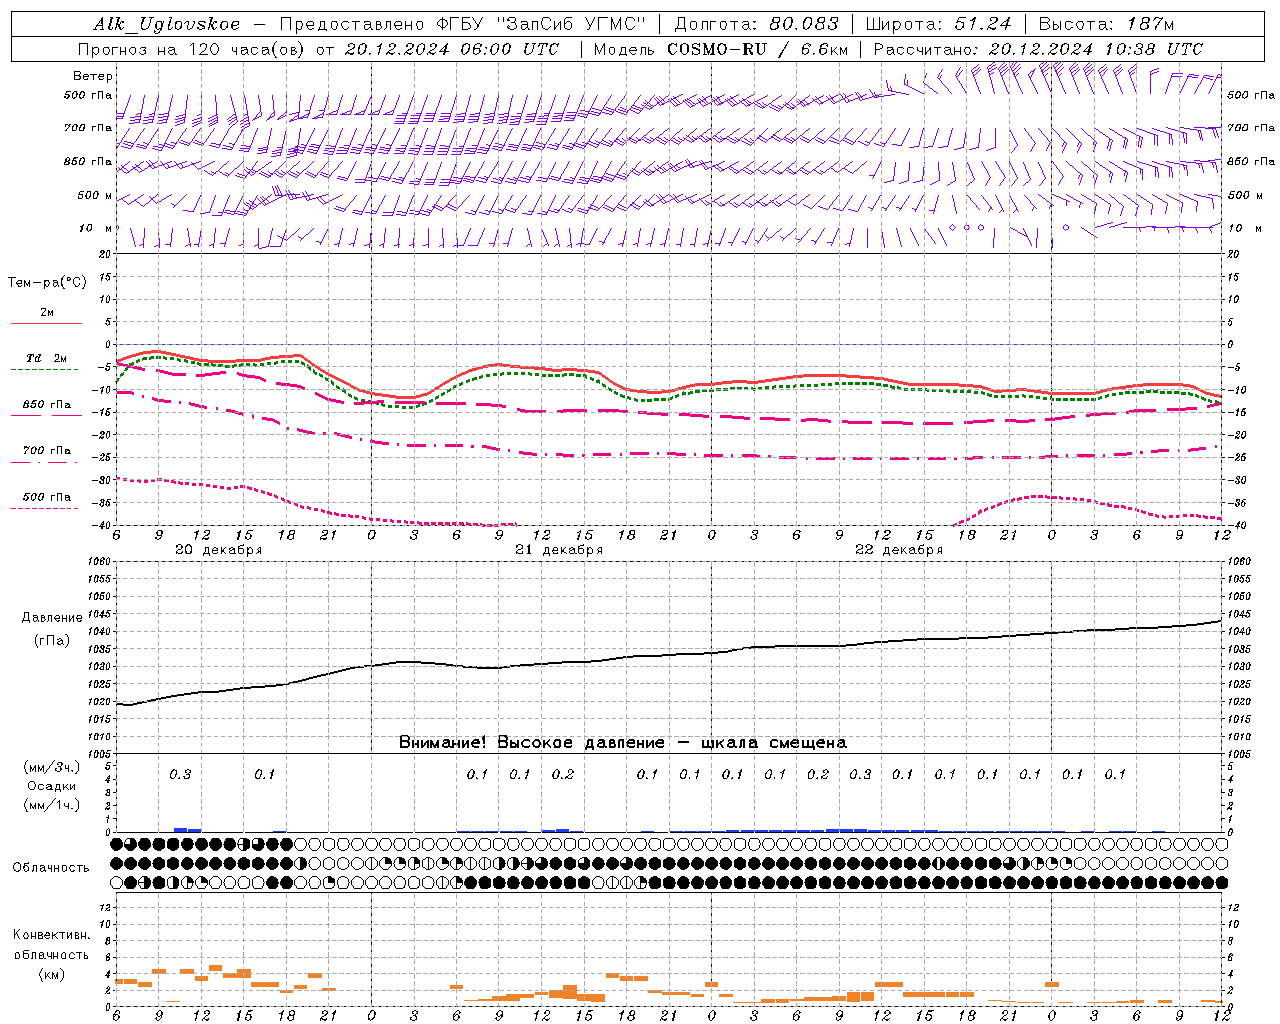1280x1024 pixels.
Task: Click the 21 декабря date label
Action: coord(559,550)
